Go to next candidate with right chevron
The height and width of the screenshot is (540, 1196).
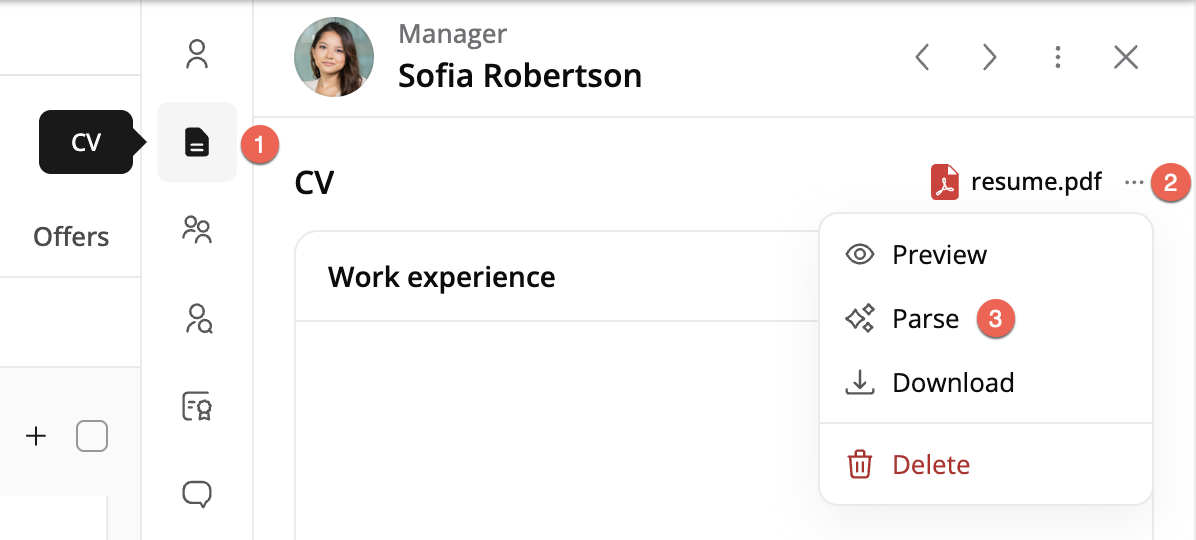[989, 56]
